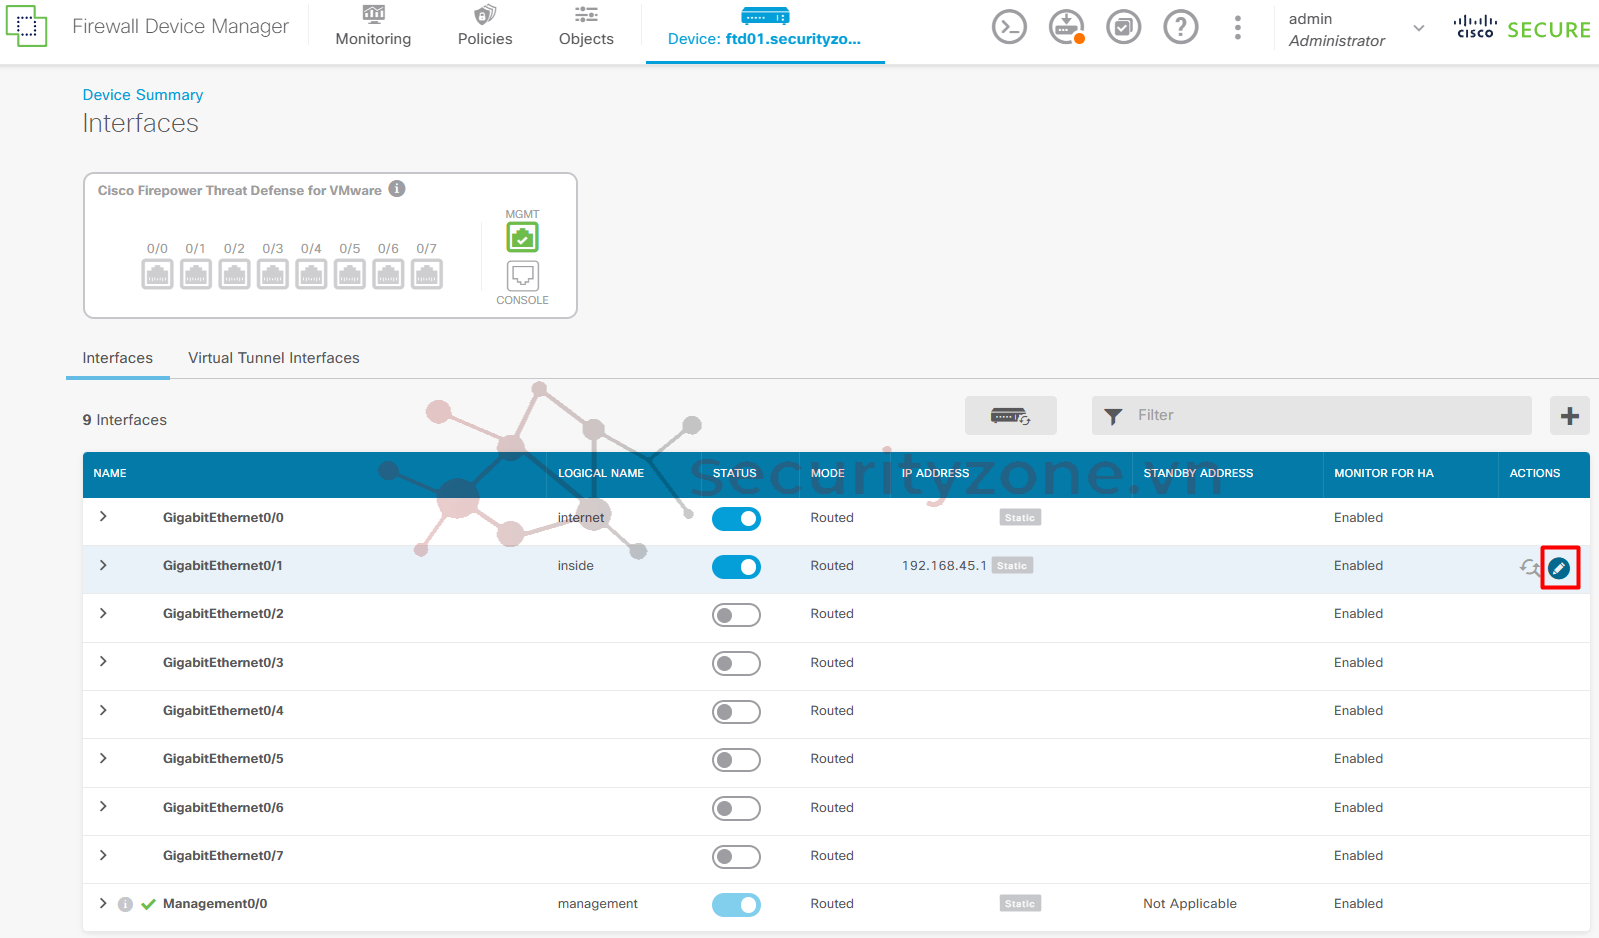Enable GigabitEthernet0/2 status switch

tap(736, 615)
